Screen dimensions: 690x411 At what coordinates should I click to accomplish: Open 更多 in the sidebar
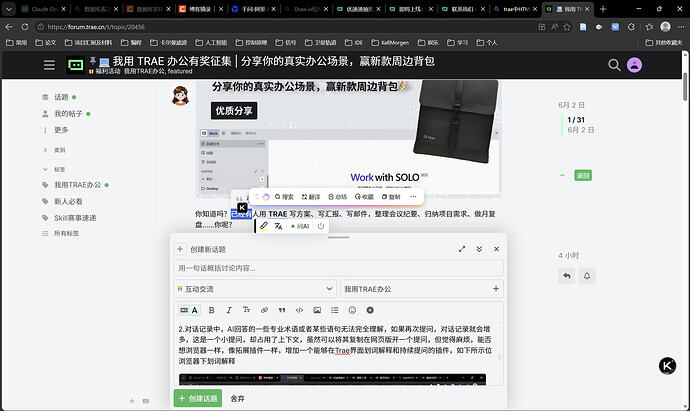pyautogui.click(x=61, y=130)
